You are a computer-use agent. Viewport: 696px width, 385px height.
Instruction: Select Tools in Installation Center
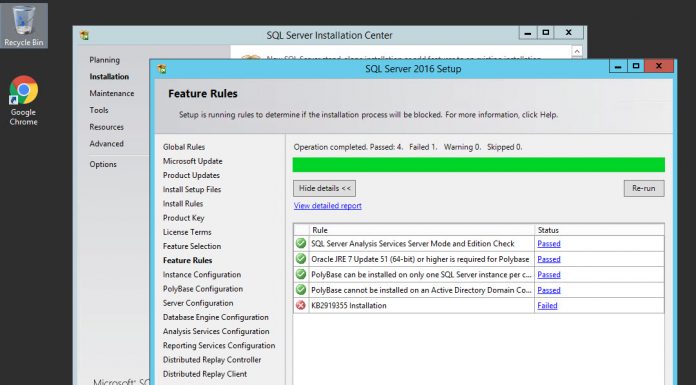tap(99, 110)
